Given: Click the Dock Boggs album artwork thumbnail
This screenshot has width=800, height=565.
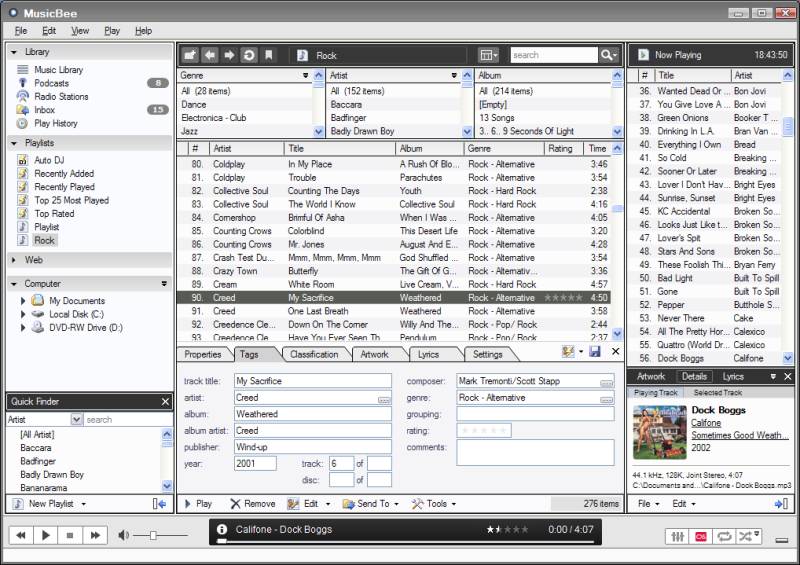Looking at the screenshot, I should [660, 432].
